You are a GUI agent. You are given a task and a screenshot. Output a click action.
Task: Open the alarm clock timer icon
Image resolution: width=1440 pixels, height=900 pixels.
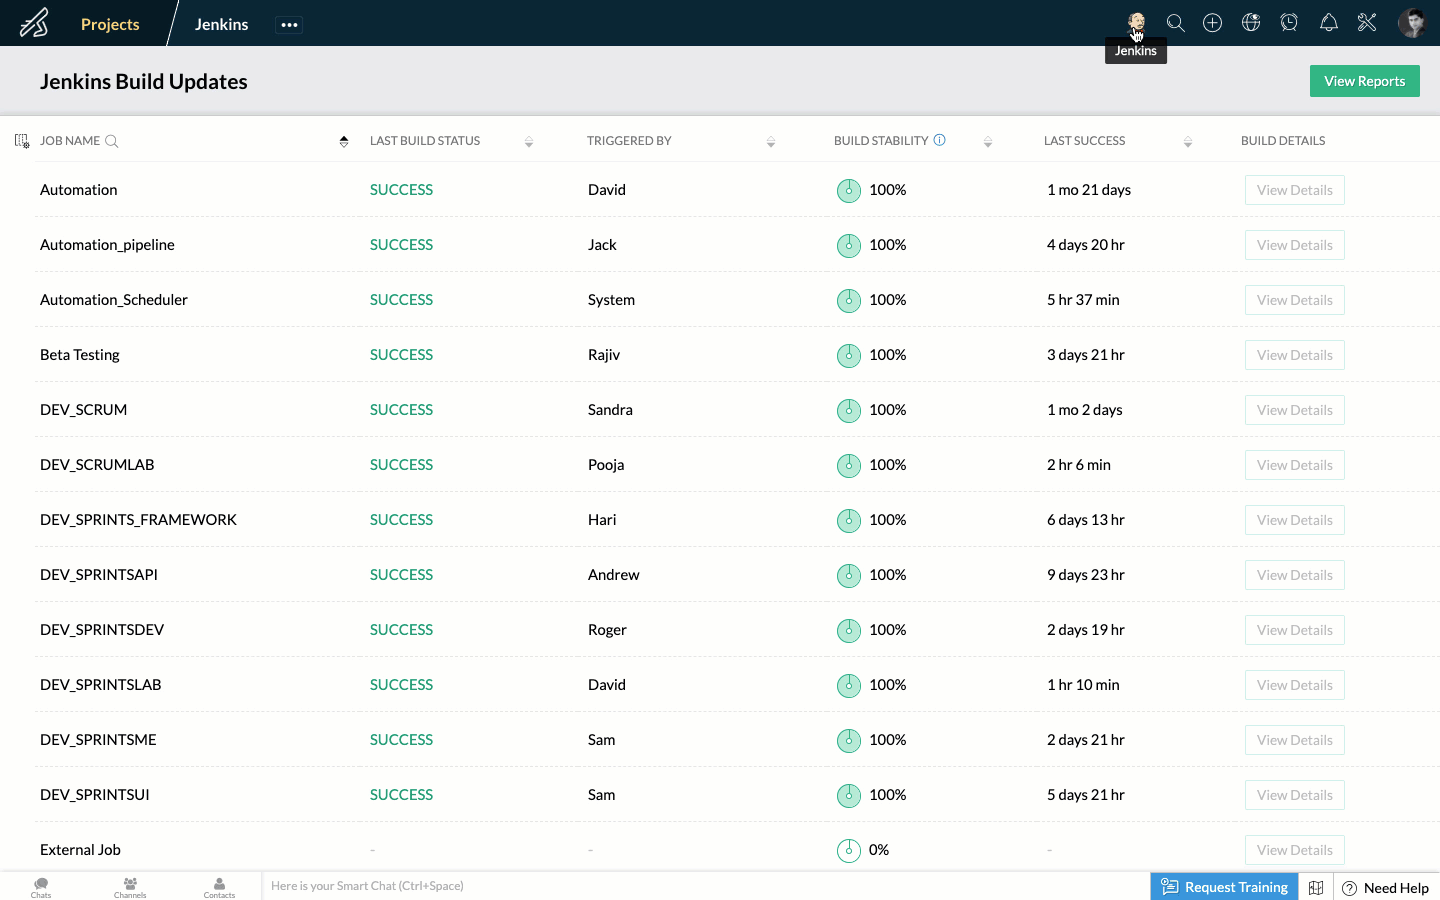[x=1289, y=23]
